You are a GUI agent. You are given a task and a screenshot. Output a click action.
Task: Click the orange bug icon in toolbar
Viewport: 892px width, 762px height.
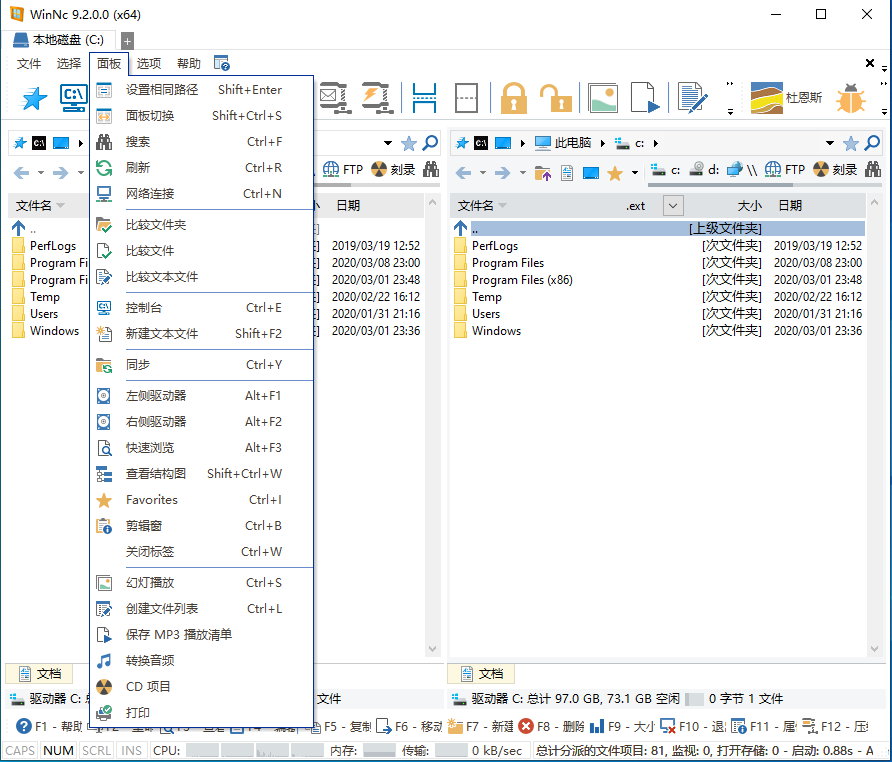pyautogui.click(x=851, y=98)
